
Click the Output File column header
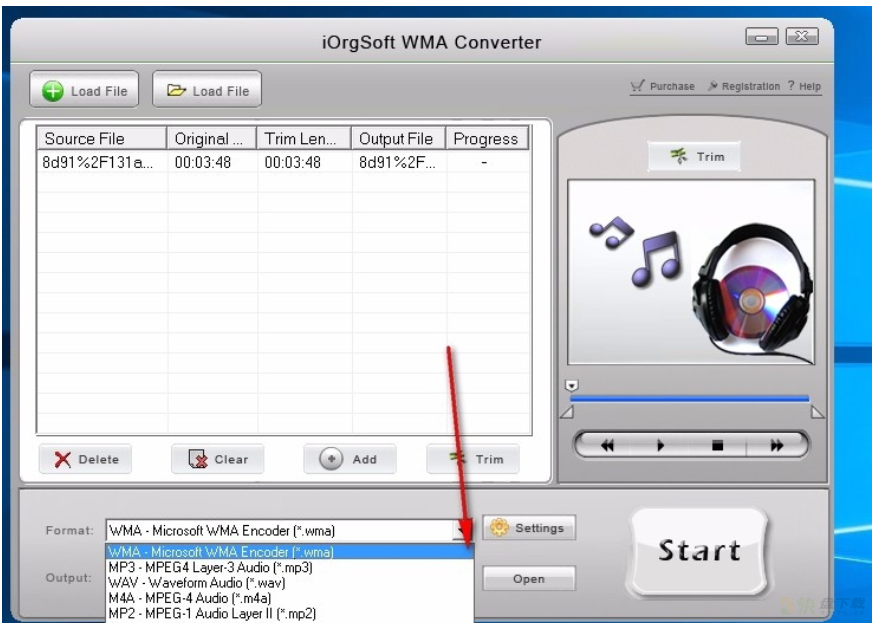click(x=399, y=139)
